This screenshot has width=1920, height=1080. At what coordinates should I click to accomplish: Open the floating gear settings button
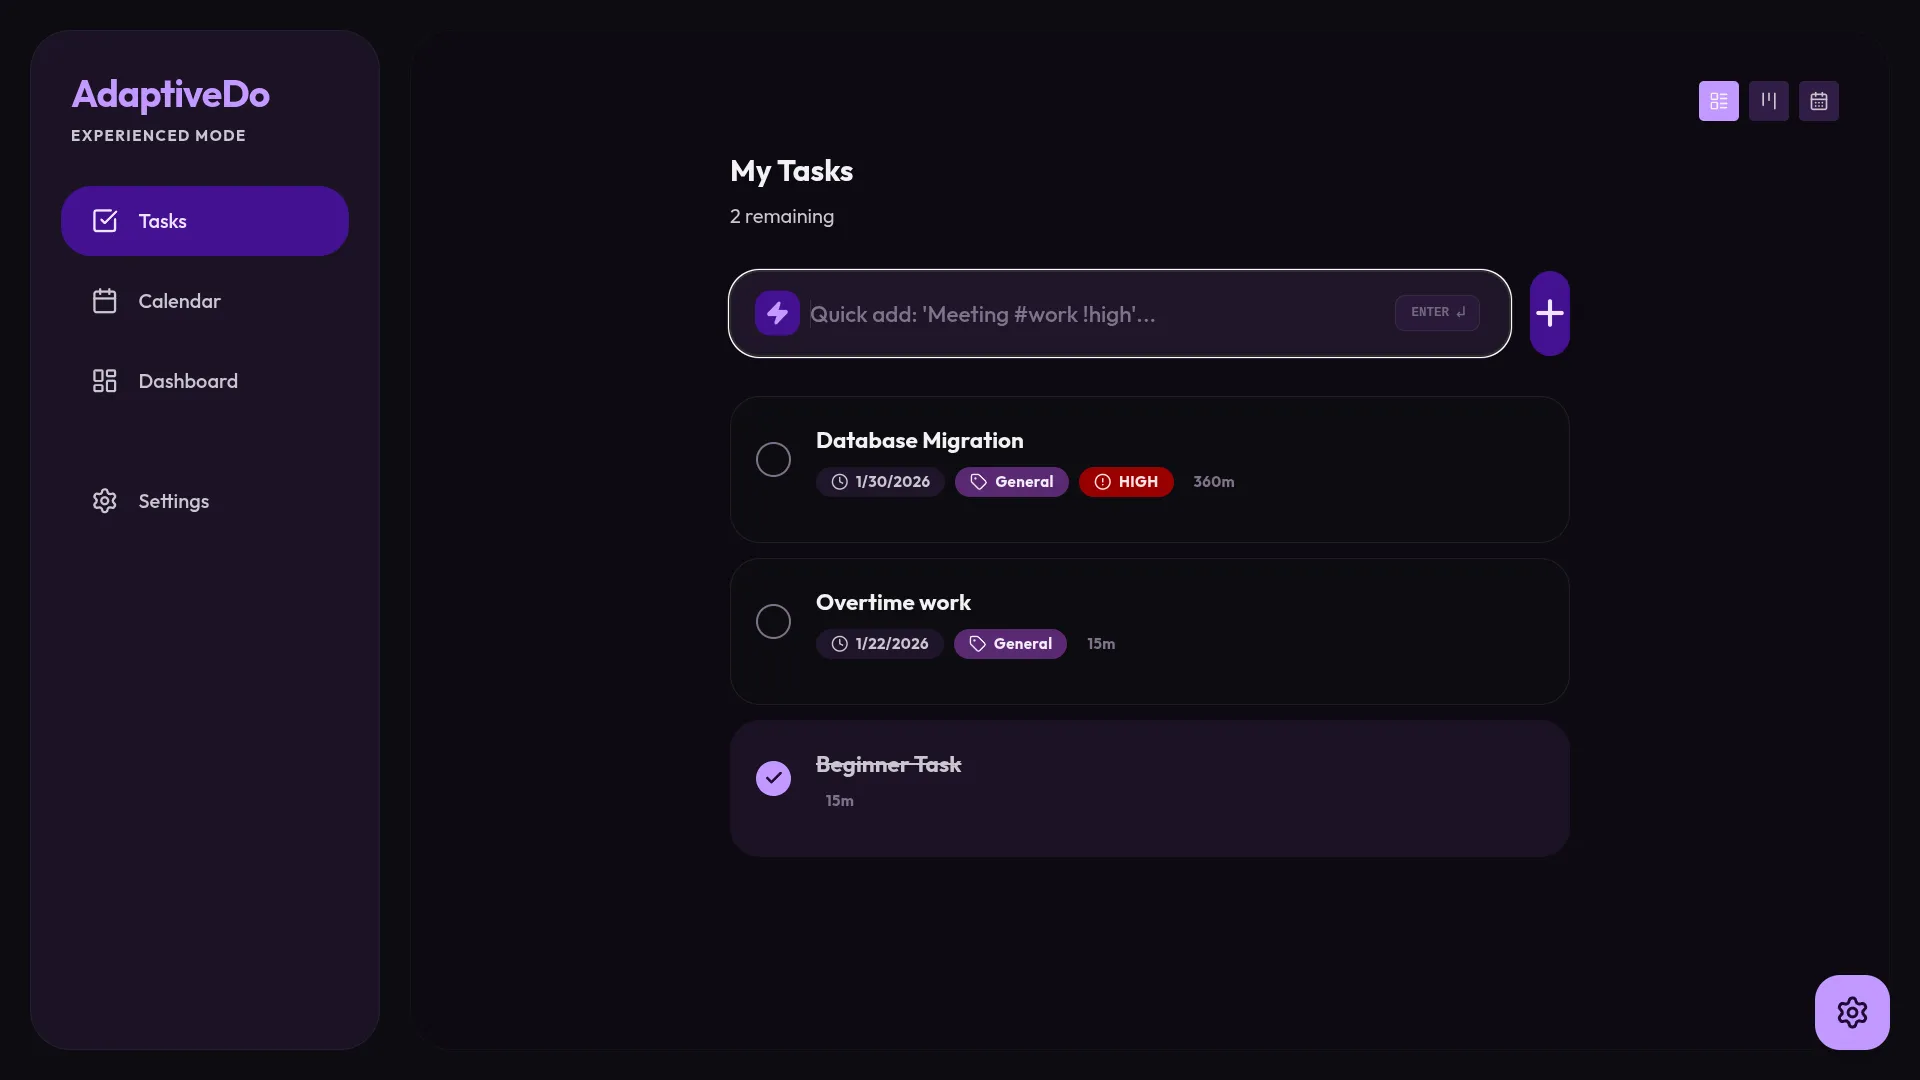[x=1851, y=1012]
